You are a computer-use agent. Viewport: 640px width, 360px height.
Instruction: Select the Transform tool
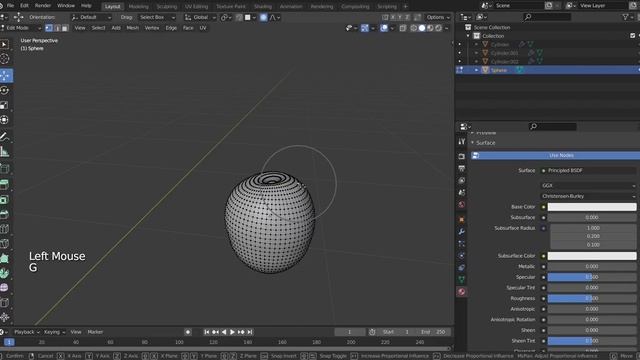coord(5,120)
